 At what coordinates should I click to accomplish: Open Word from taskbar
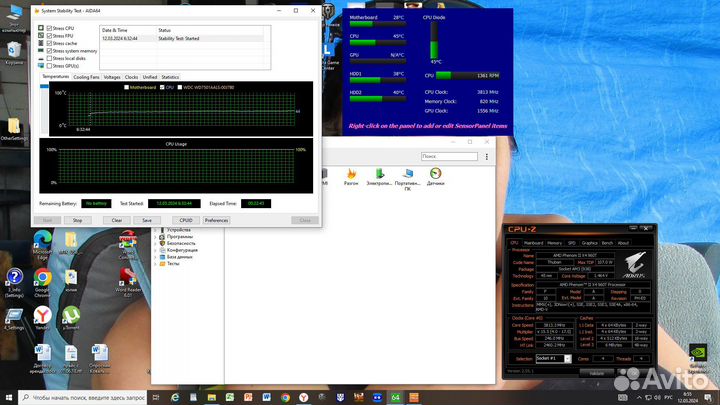(266, 397)
